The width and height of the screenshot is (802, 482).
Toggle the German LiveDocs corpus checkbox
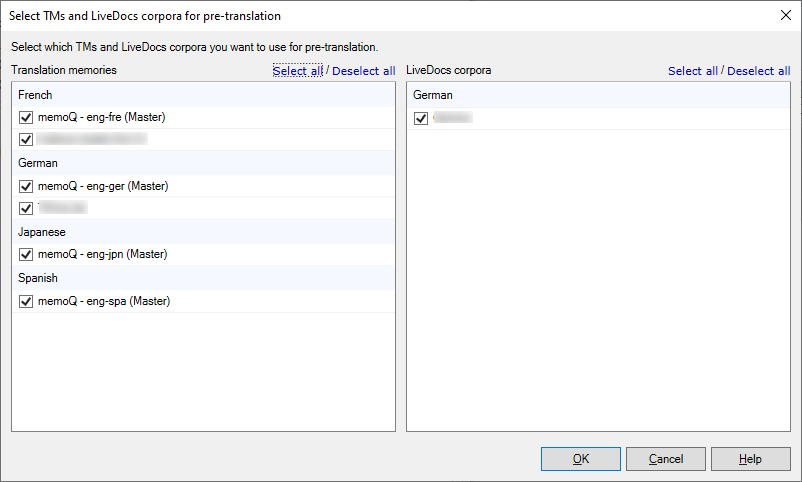point(421,118)
